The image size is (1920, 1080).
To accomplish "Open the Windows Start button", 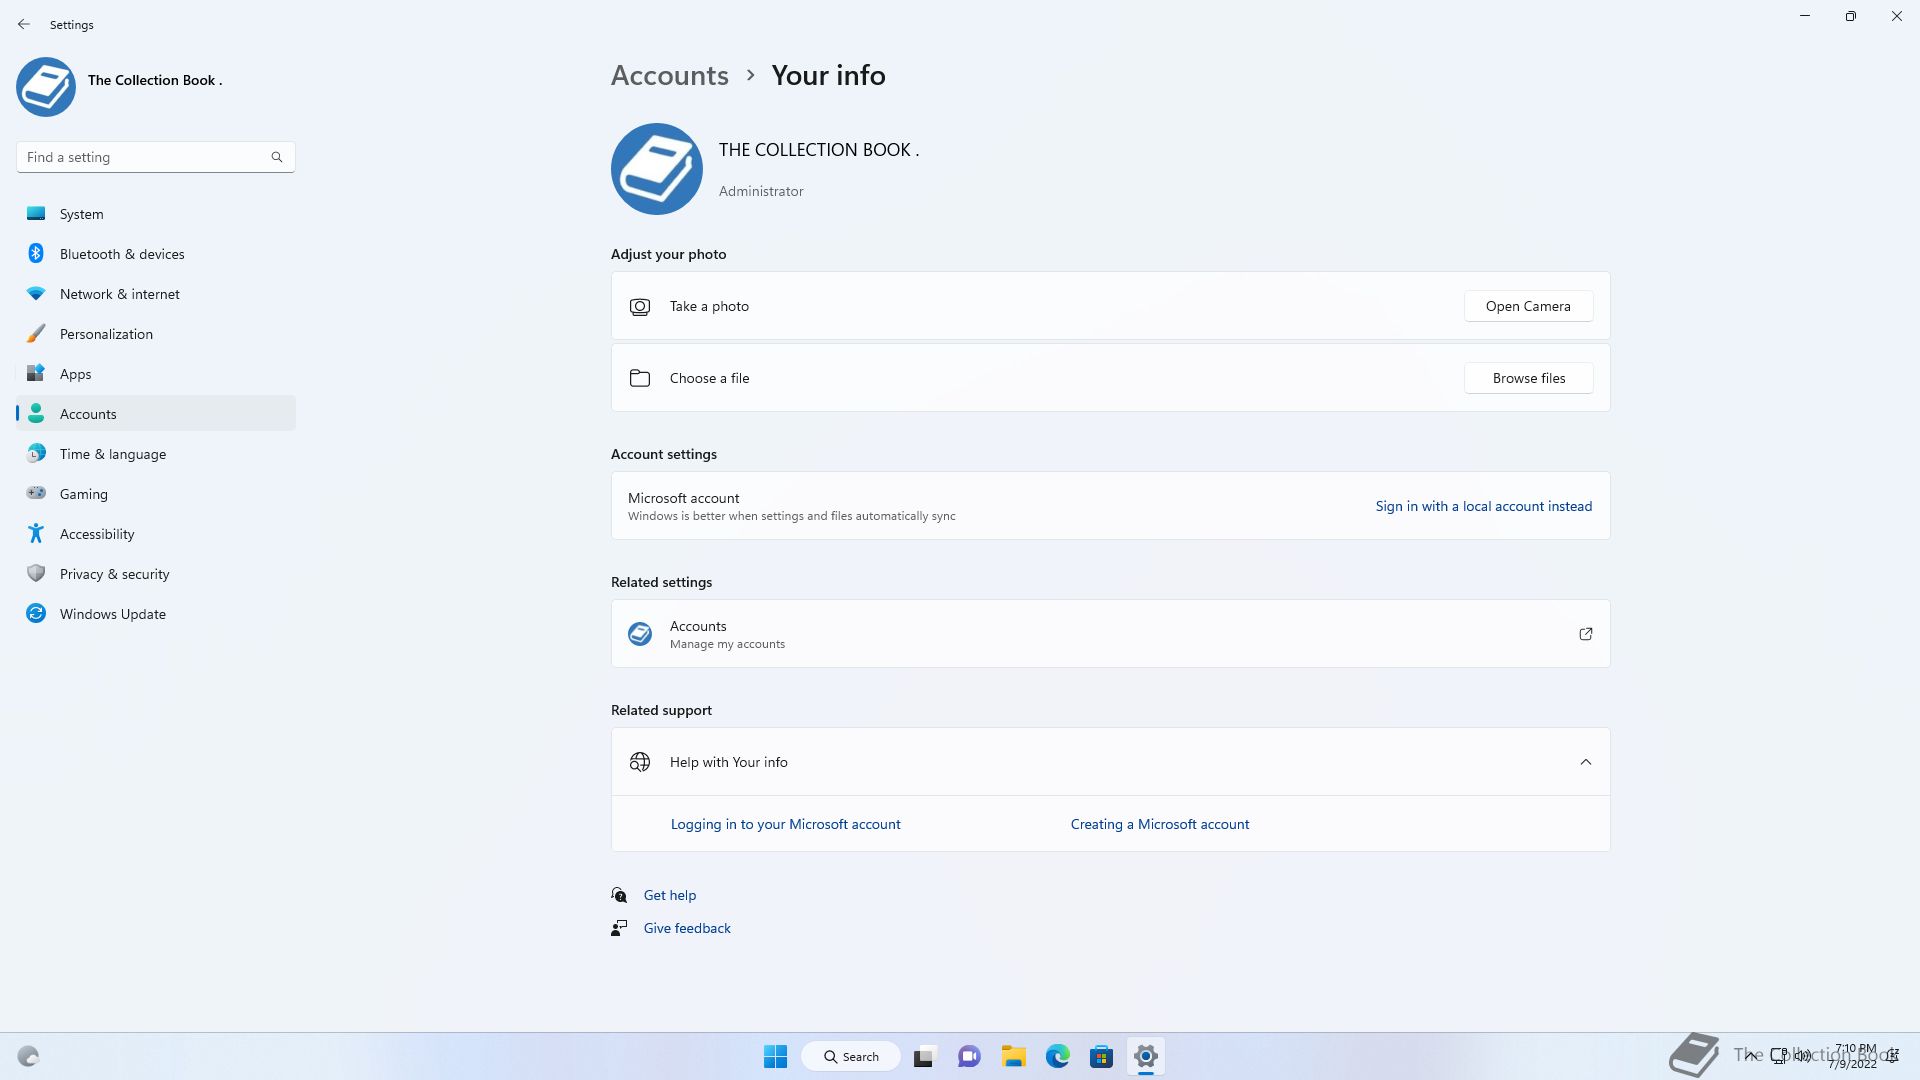I will coord(775,1056).
